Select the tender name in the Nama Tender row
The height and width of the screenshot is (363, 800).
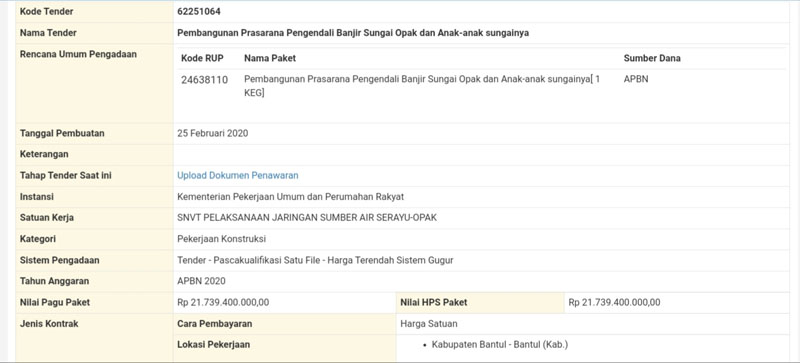pyautogui.click(x=353, y=33)
